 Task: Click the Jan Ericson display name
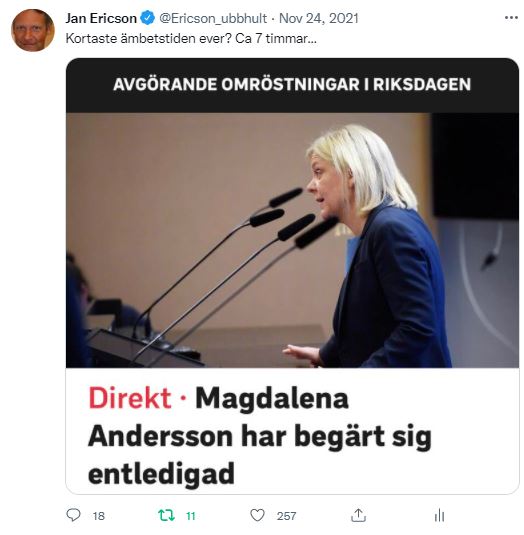101,18
